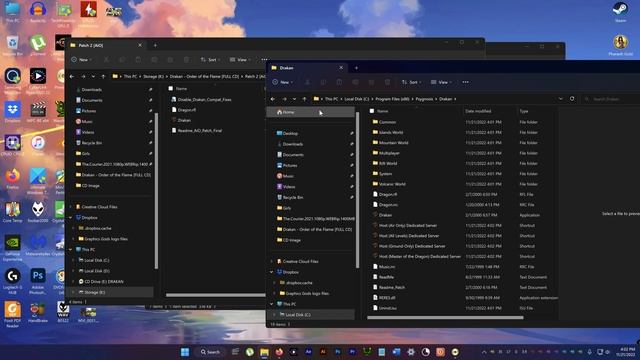The width and height of the screenshot is (640, 360).
Task: Collapse the Dropbox tree in Drakan sidebar
Action: 271,272
